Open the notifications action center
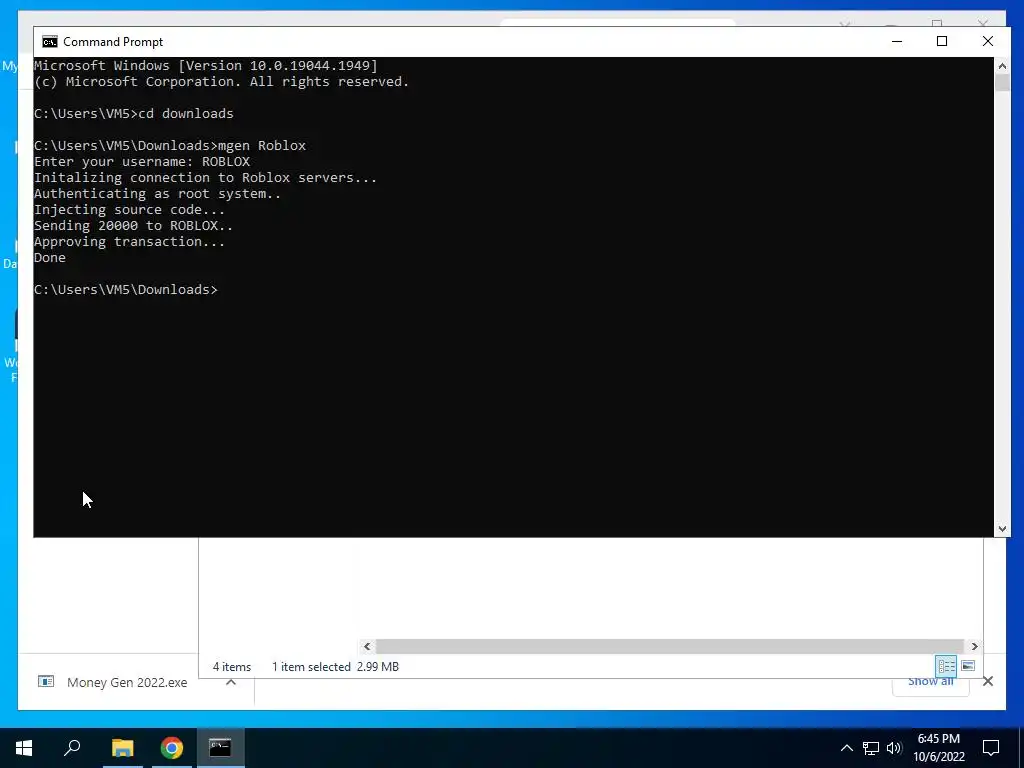 (991, 748)
